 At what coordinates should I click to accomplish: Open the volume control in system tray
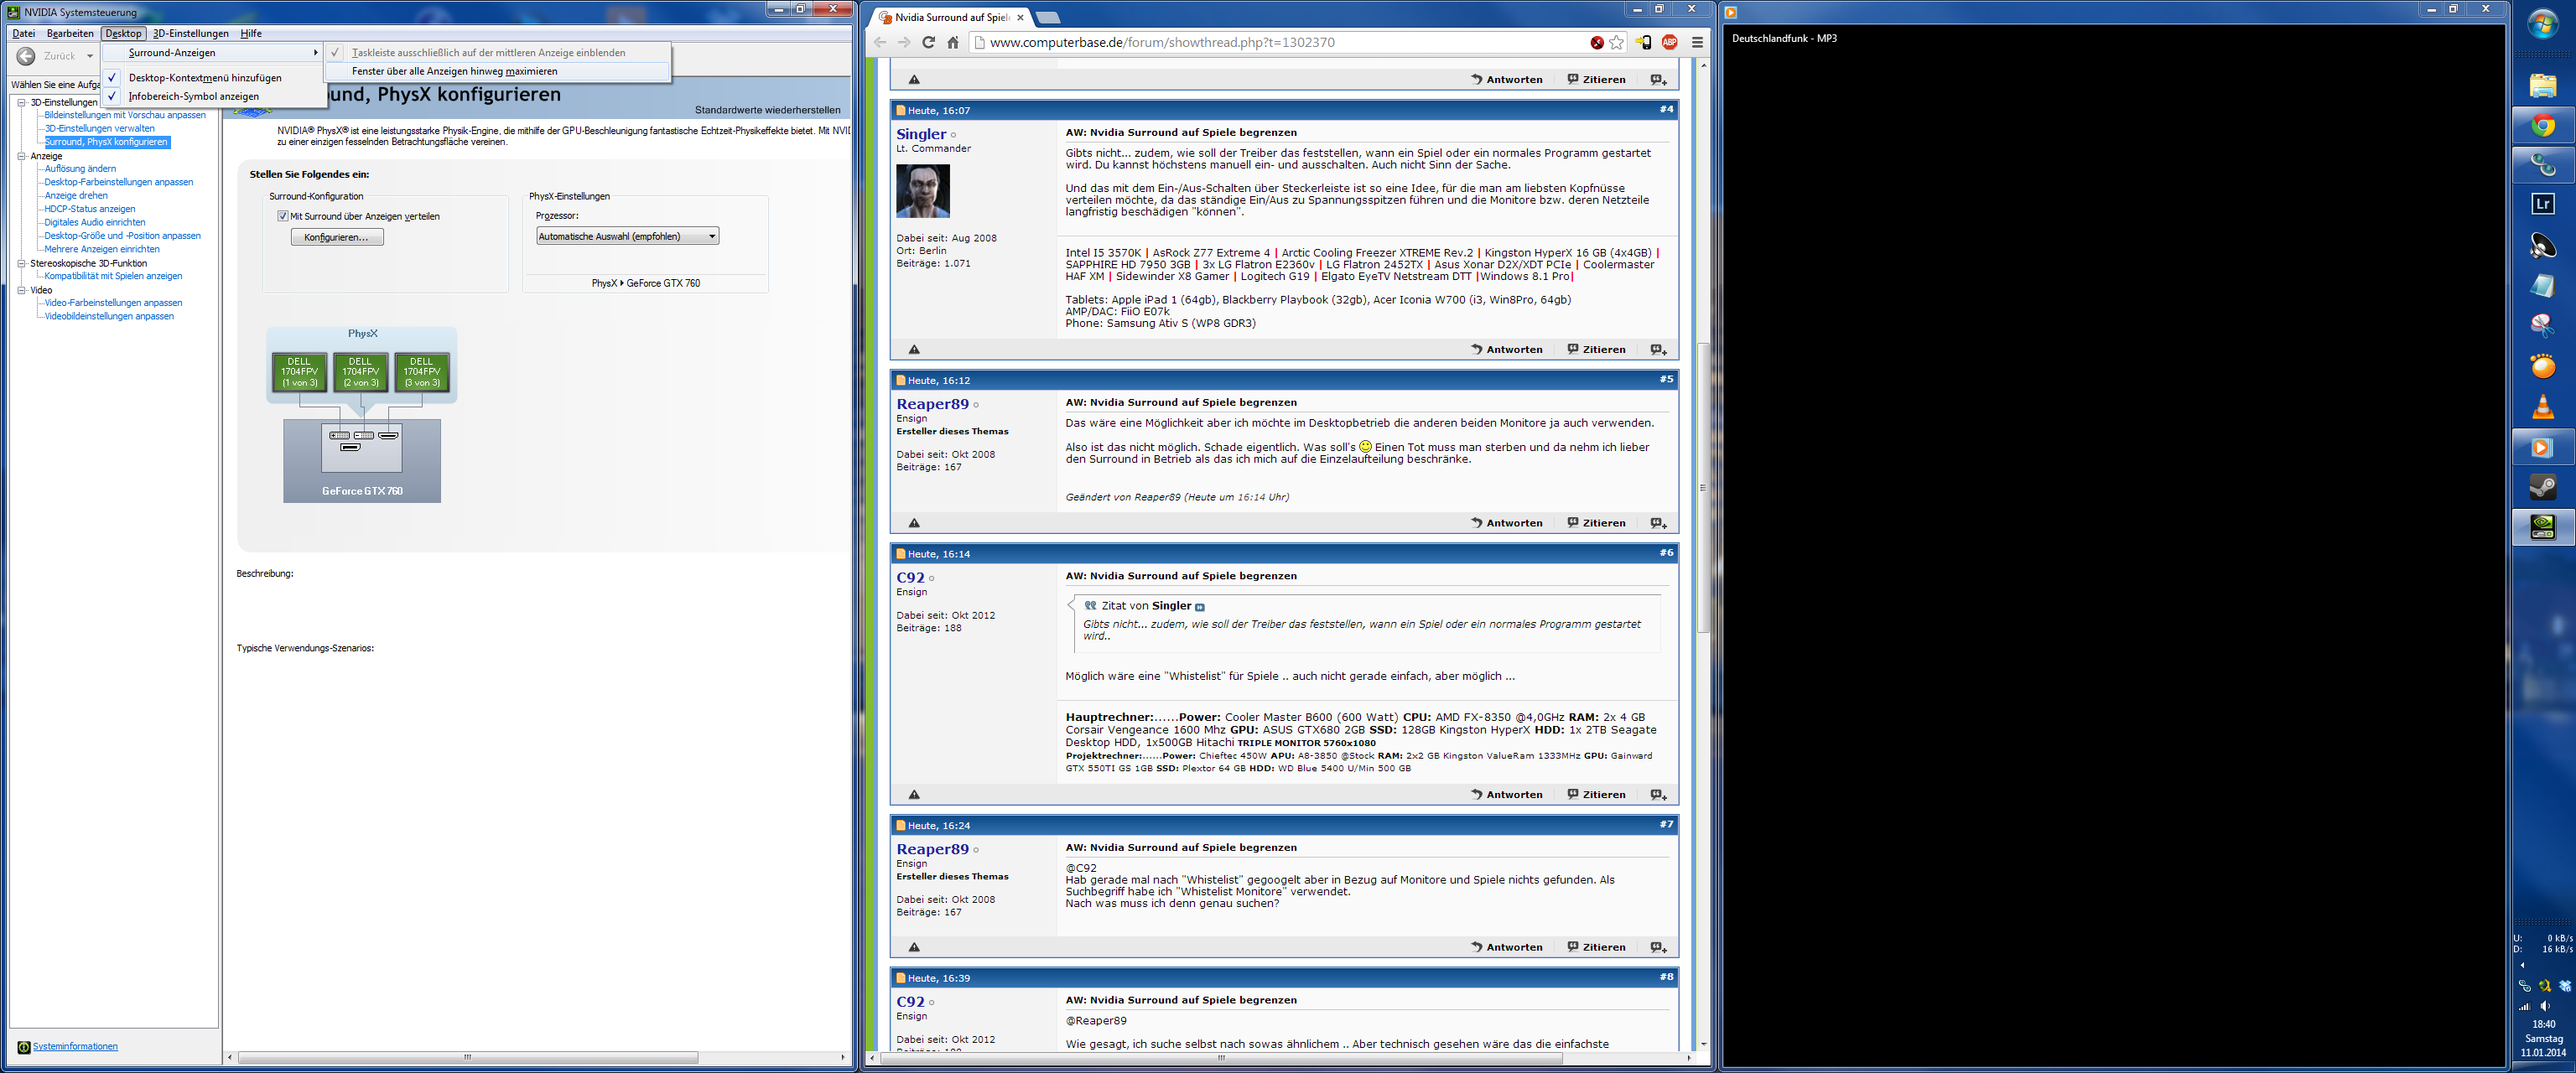[x=2545, y=1006]
